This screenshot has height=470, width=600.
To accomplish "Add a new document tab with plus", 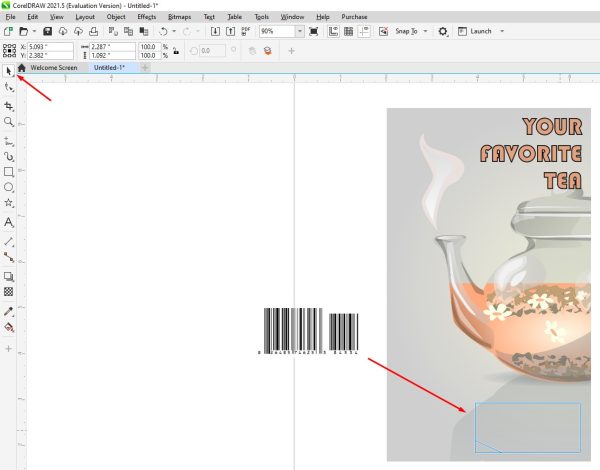I will coord(145,68).
